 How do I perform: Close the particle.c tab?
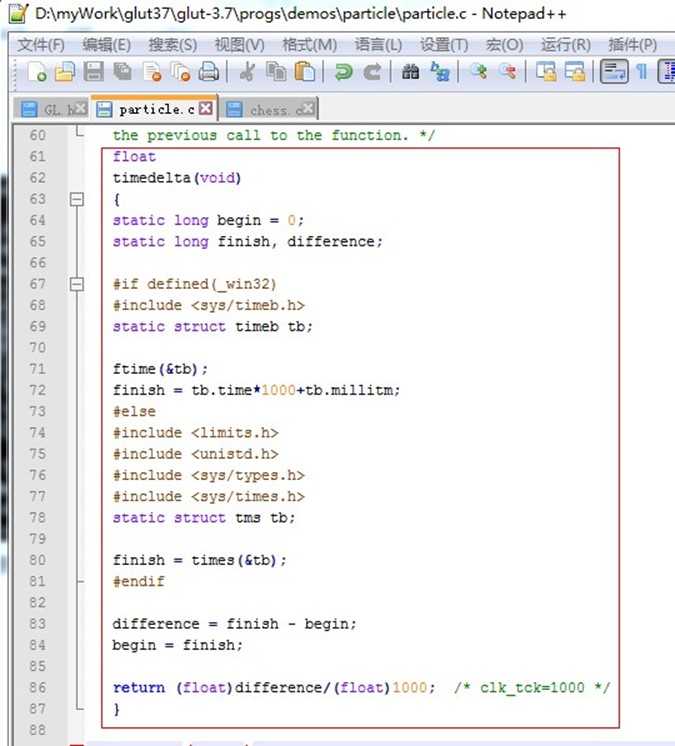(x=205, y=108)
